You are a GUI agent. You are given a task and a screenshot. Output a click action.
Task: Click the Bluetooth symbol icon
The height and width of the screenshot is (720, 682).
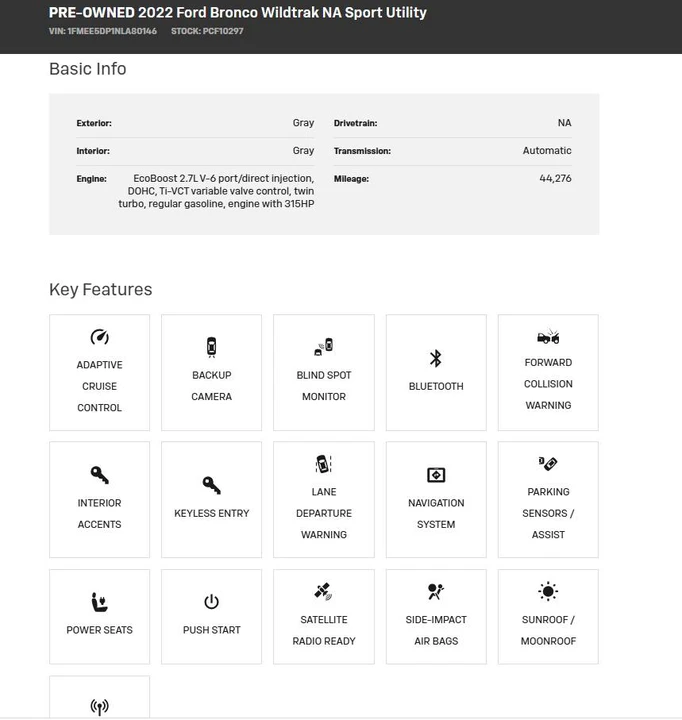[436, 359]
